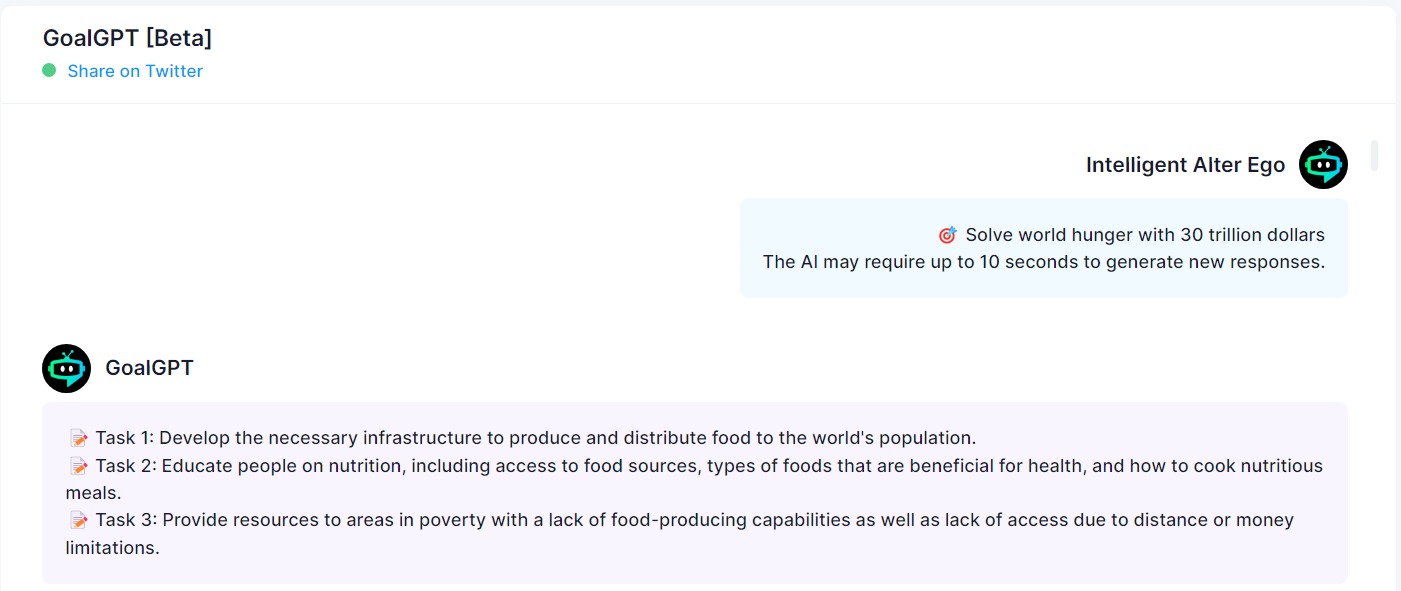
Task: Click the memo icon next to Task 3
Action: click(x=78, y=520)
